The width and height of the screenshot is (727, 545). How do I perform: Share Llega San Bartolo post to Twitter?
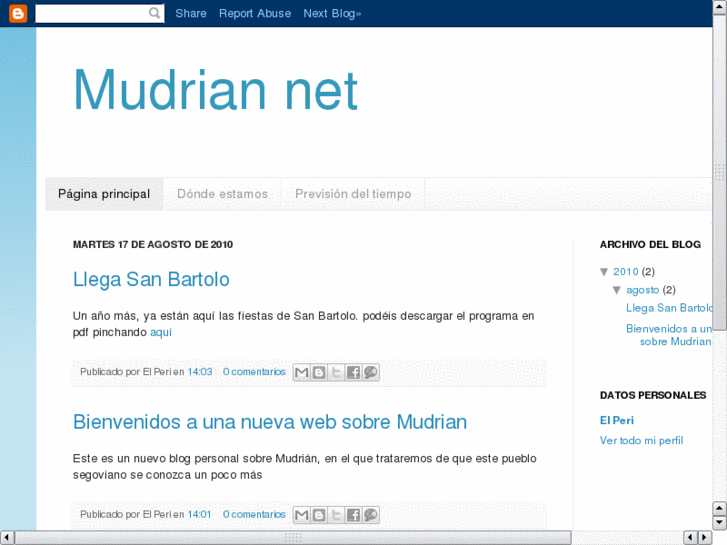[336, 372]
